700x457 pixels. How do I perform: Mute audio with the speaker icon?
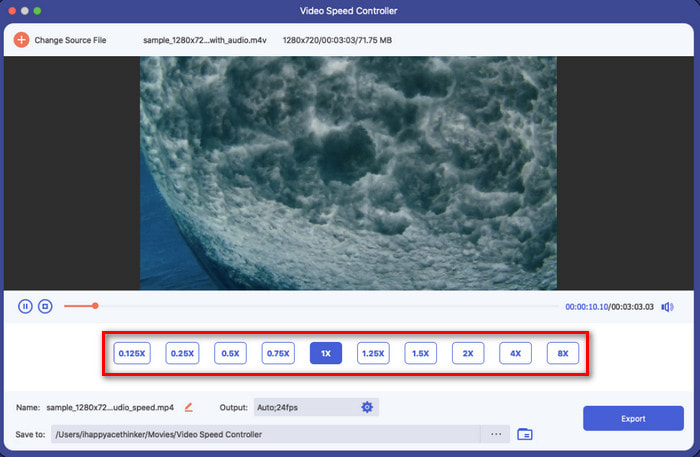pyautogui.click(x=667, y=307)
